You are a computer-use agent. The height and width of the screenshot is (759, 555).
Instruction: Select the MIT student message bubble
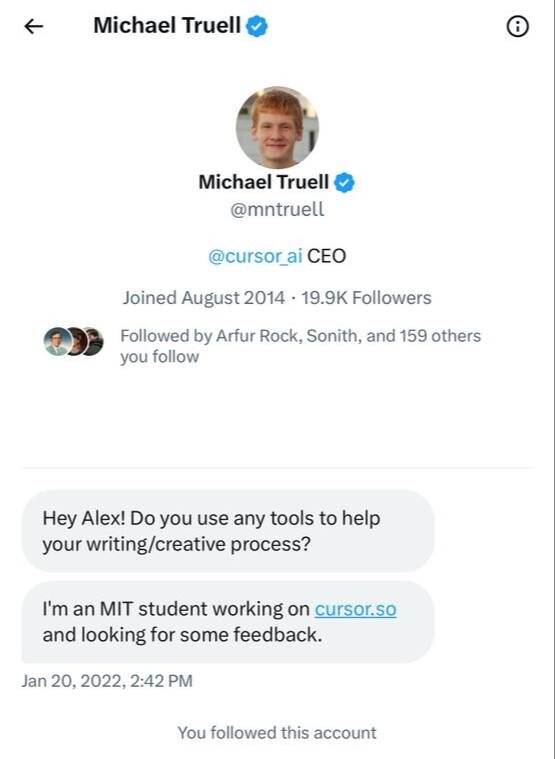pos(228,622)
